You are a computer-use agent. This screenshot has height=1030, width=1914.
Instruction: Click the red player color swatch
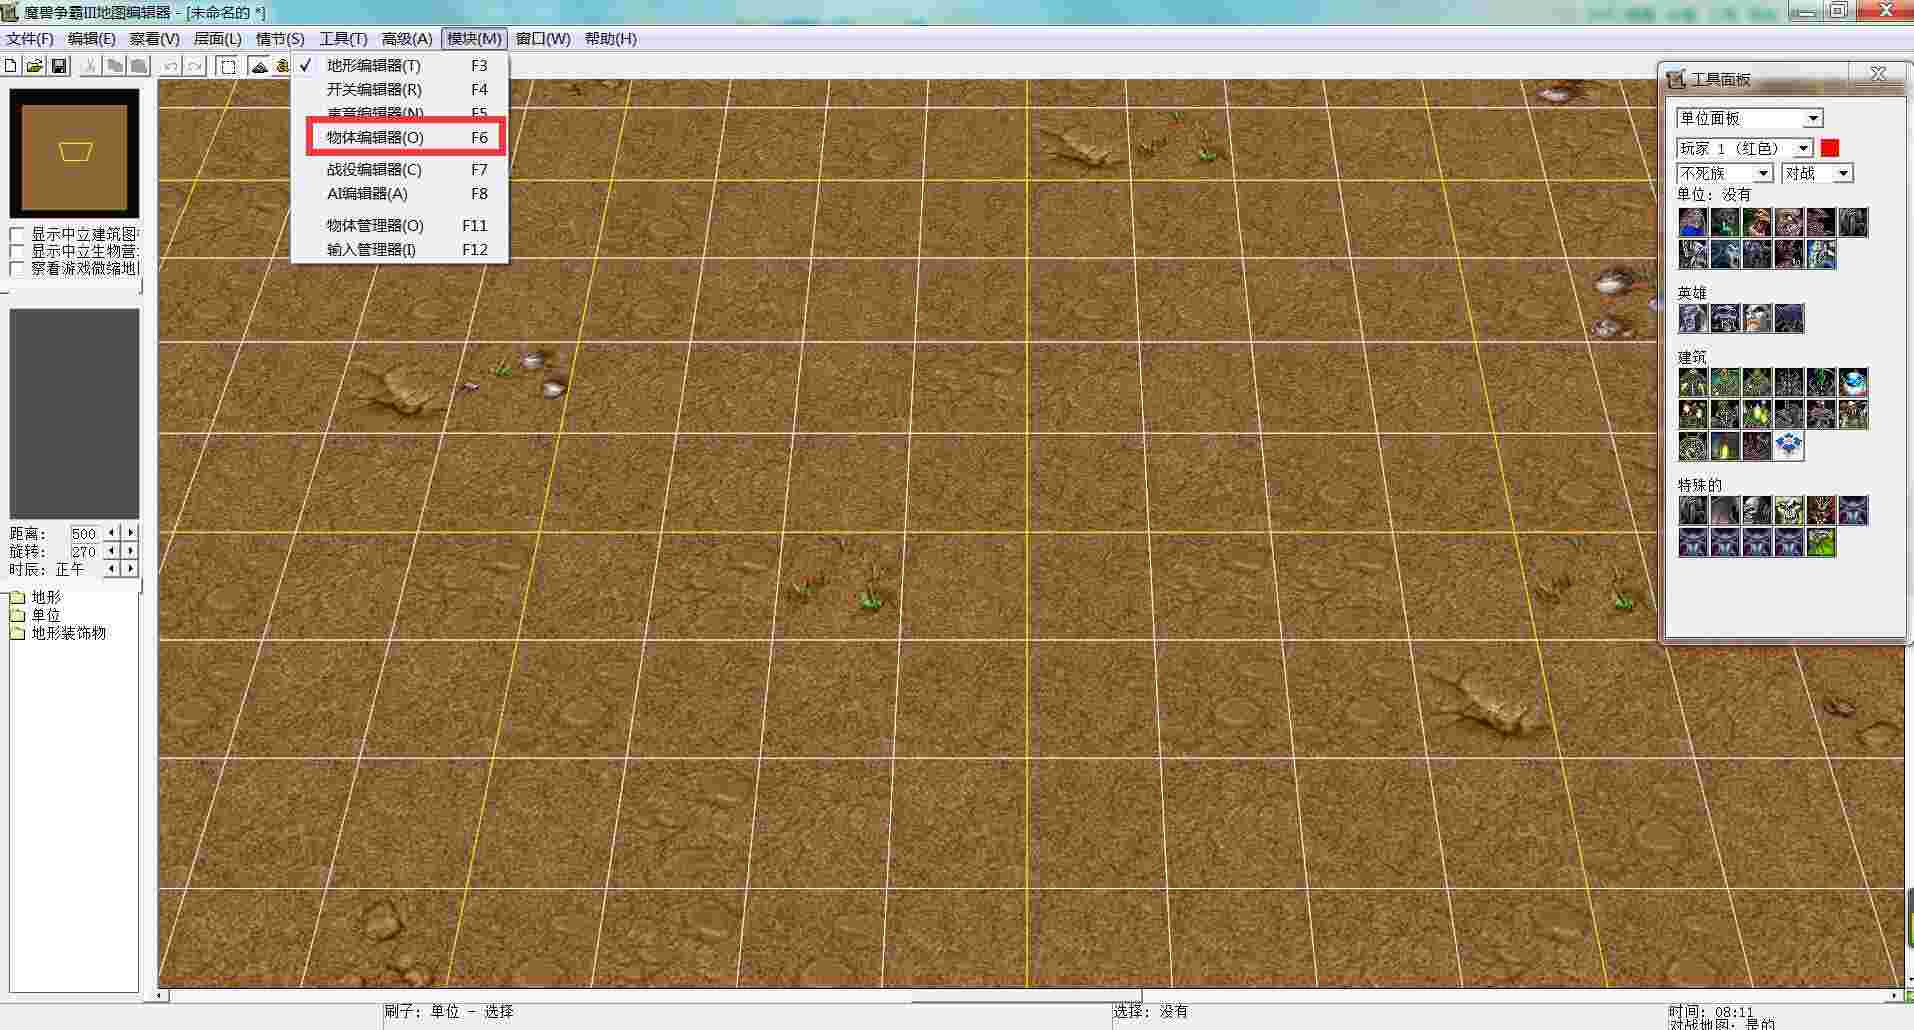pos(1830,148)
